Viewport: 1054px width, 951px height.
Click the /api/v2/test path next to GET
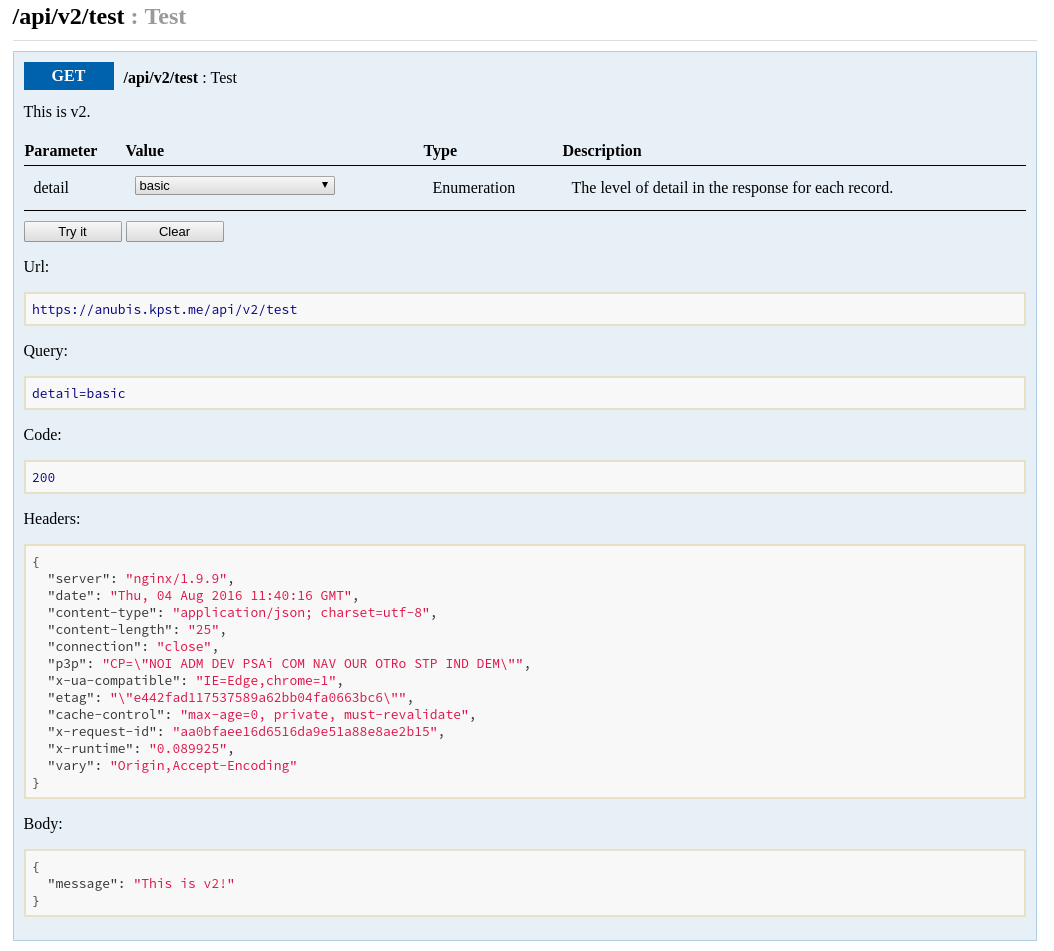[x=161, y=77]
